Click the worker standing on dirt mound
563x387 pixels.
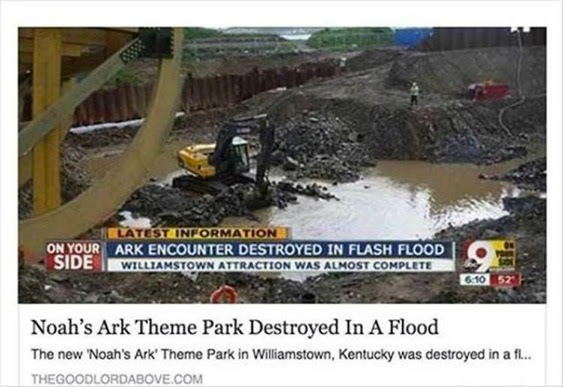coord(414,94)
